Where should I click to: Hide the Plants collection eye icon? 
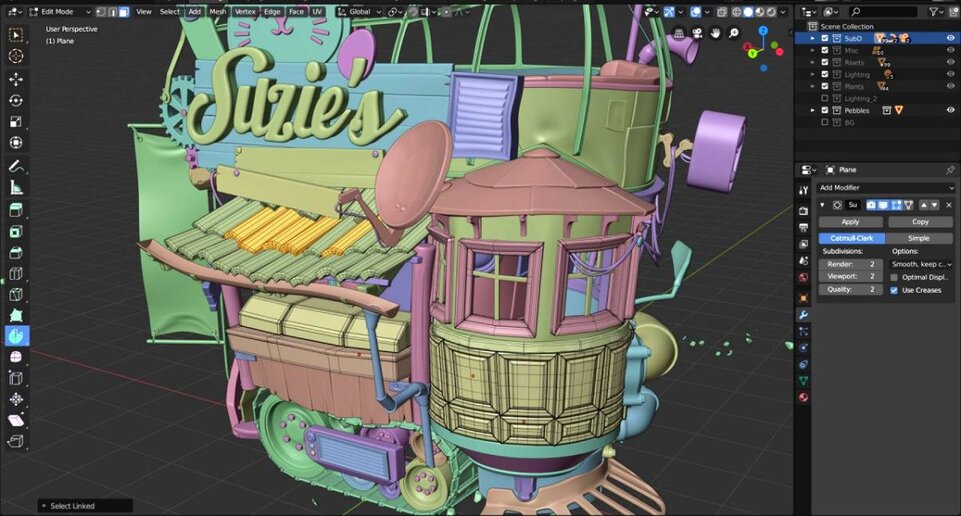pyautogui.click(x=951, y=86)
